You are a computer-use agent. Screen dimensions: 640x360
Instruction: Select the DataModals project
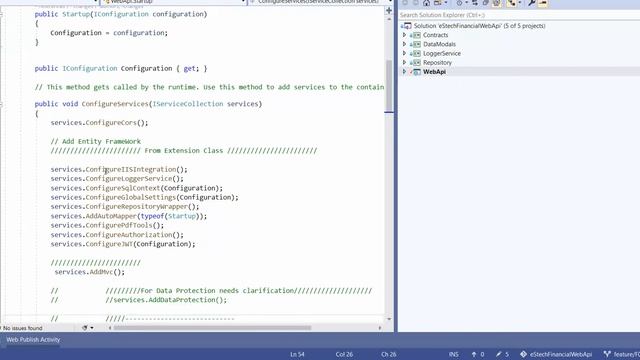point(439,44)
